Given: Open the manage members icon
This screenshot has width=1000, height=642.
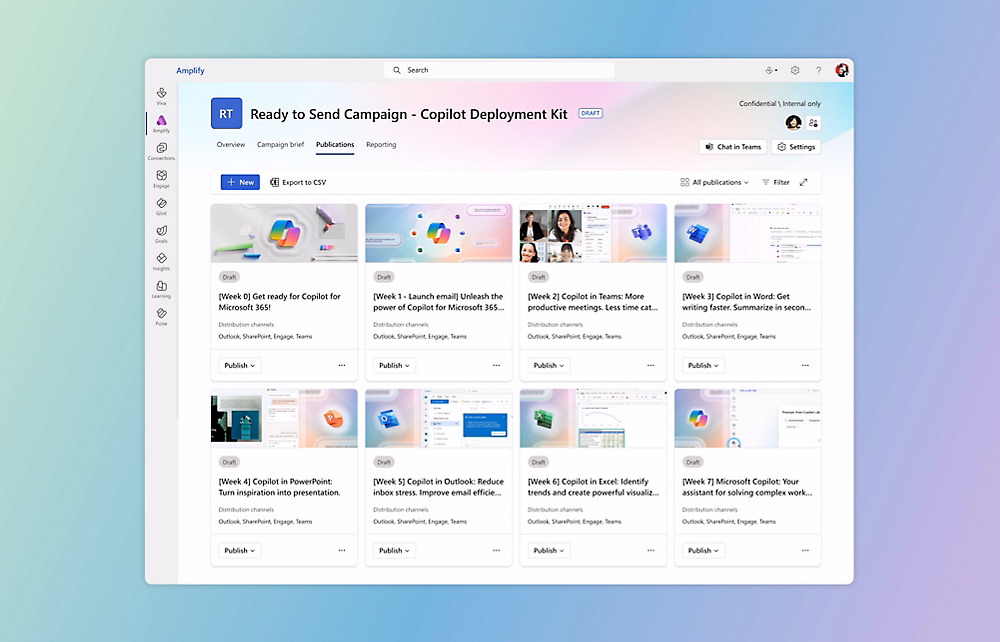Looking at the screenshot, I should pyautogui.click(x=813, y=122).
